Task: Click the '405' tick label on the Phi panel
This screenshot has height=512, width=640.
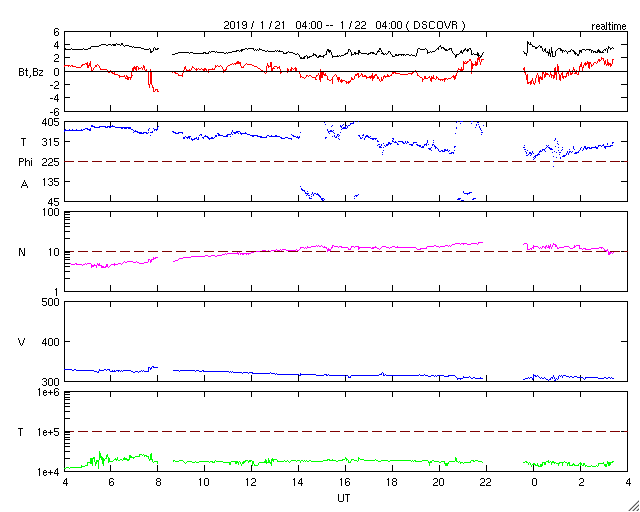Action: point(51,122)
